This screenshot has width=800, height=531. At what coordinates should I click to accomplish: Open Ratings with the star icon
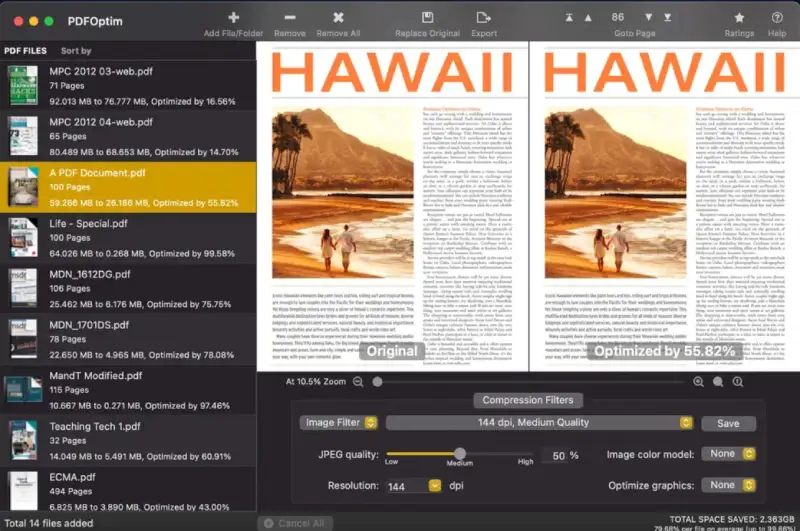point(739,17)
